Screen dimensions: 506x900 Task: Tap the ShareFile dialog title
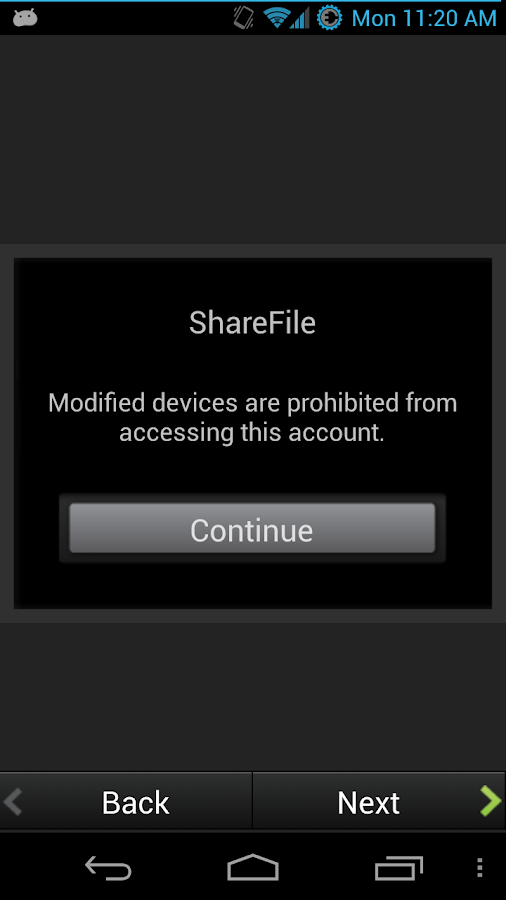point(252,323)
